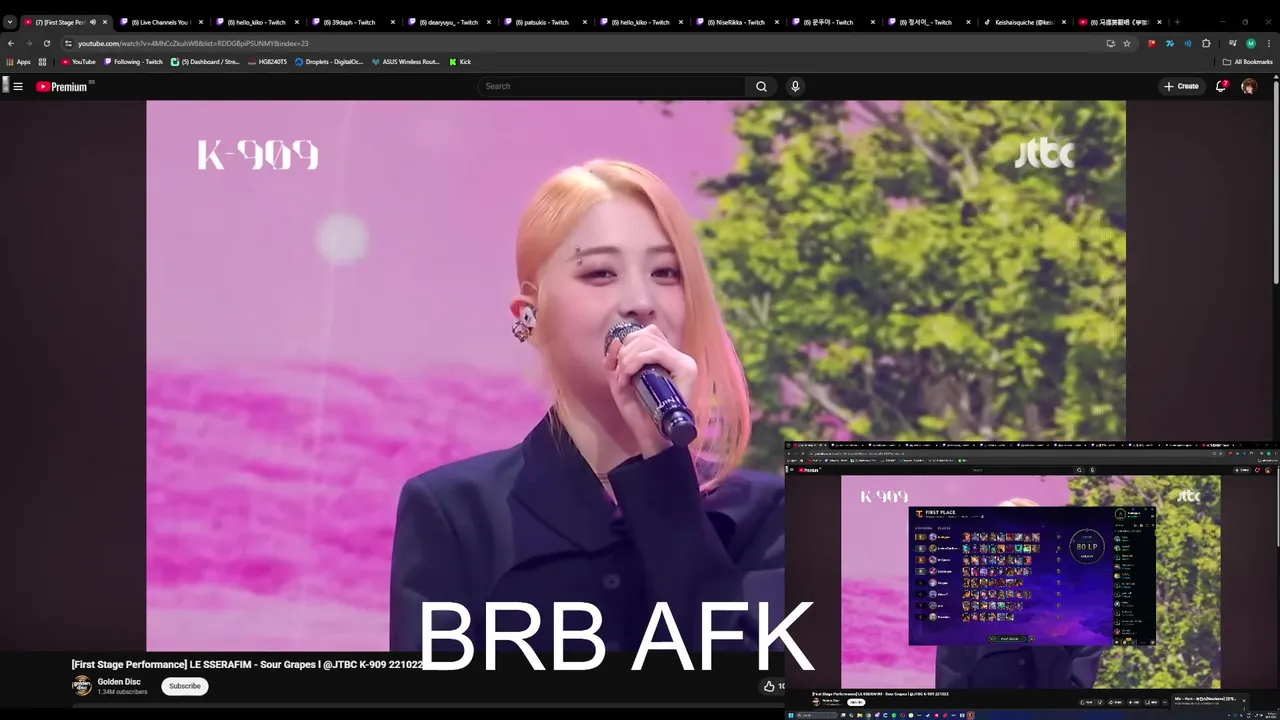Click the browser Forward arrow
The height and width of the screenshot is (720, 1280).
point(28,44)
